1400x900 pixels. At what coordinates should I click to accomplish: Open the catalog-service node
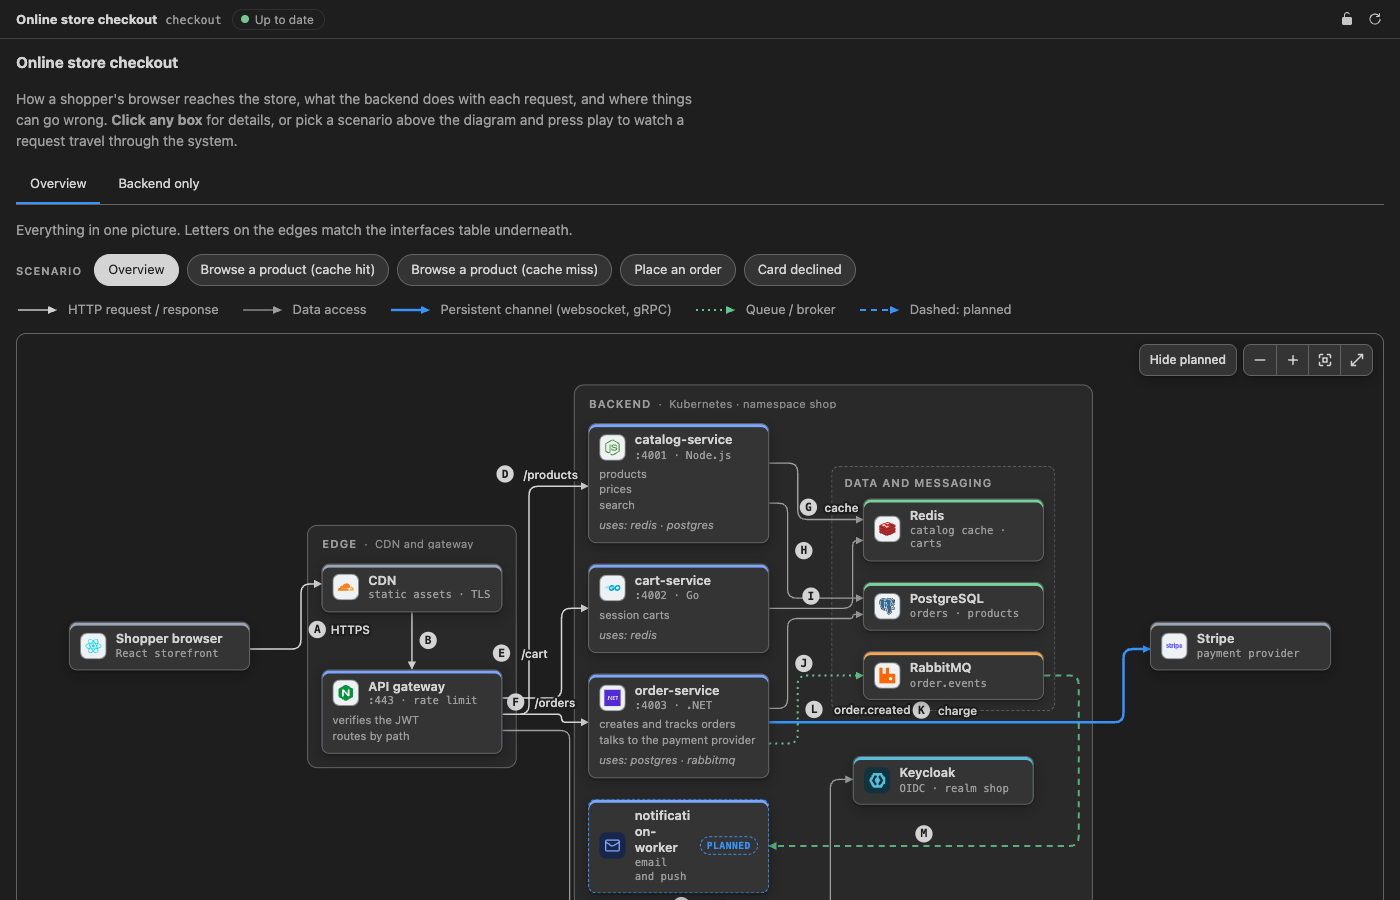(678, 484)
